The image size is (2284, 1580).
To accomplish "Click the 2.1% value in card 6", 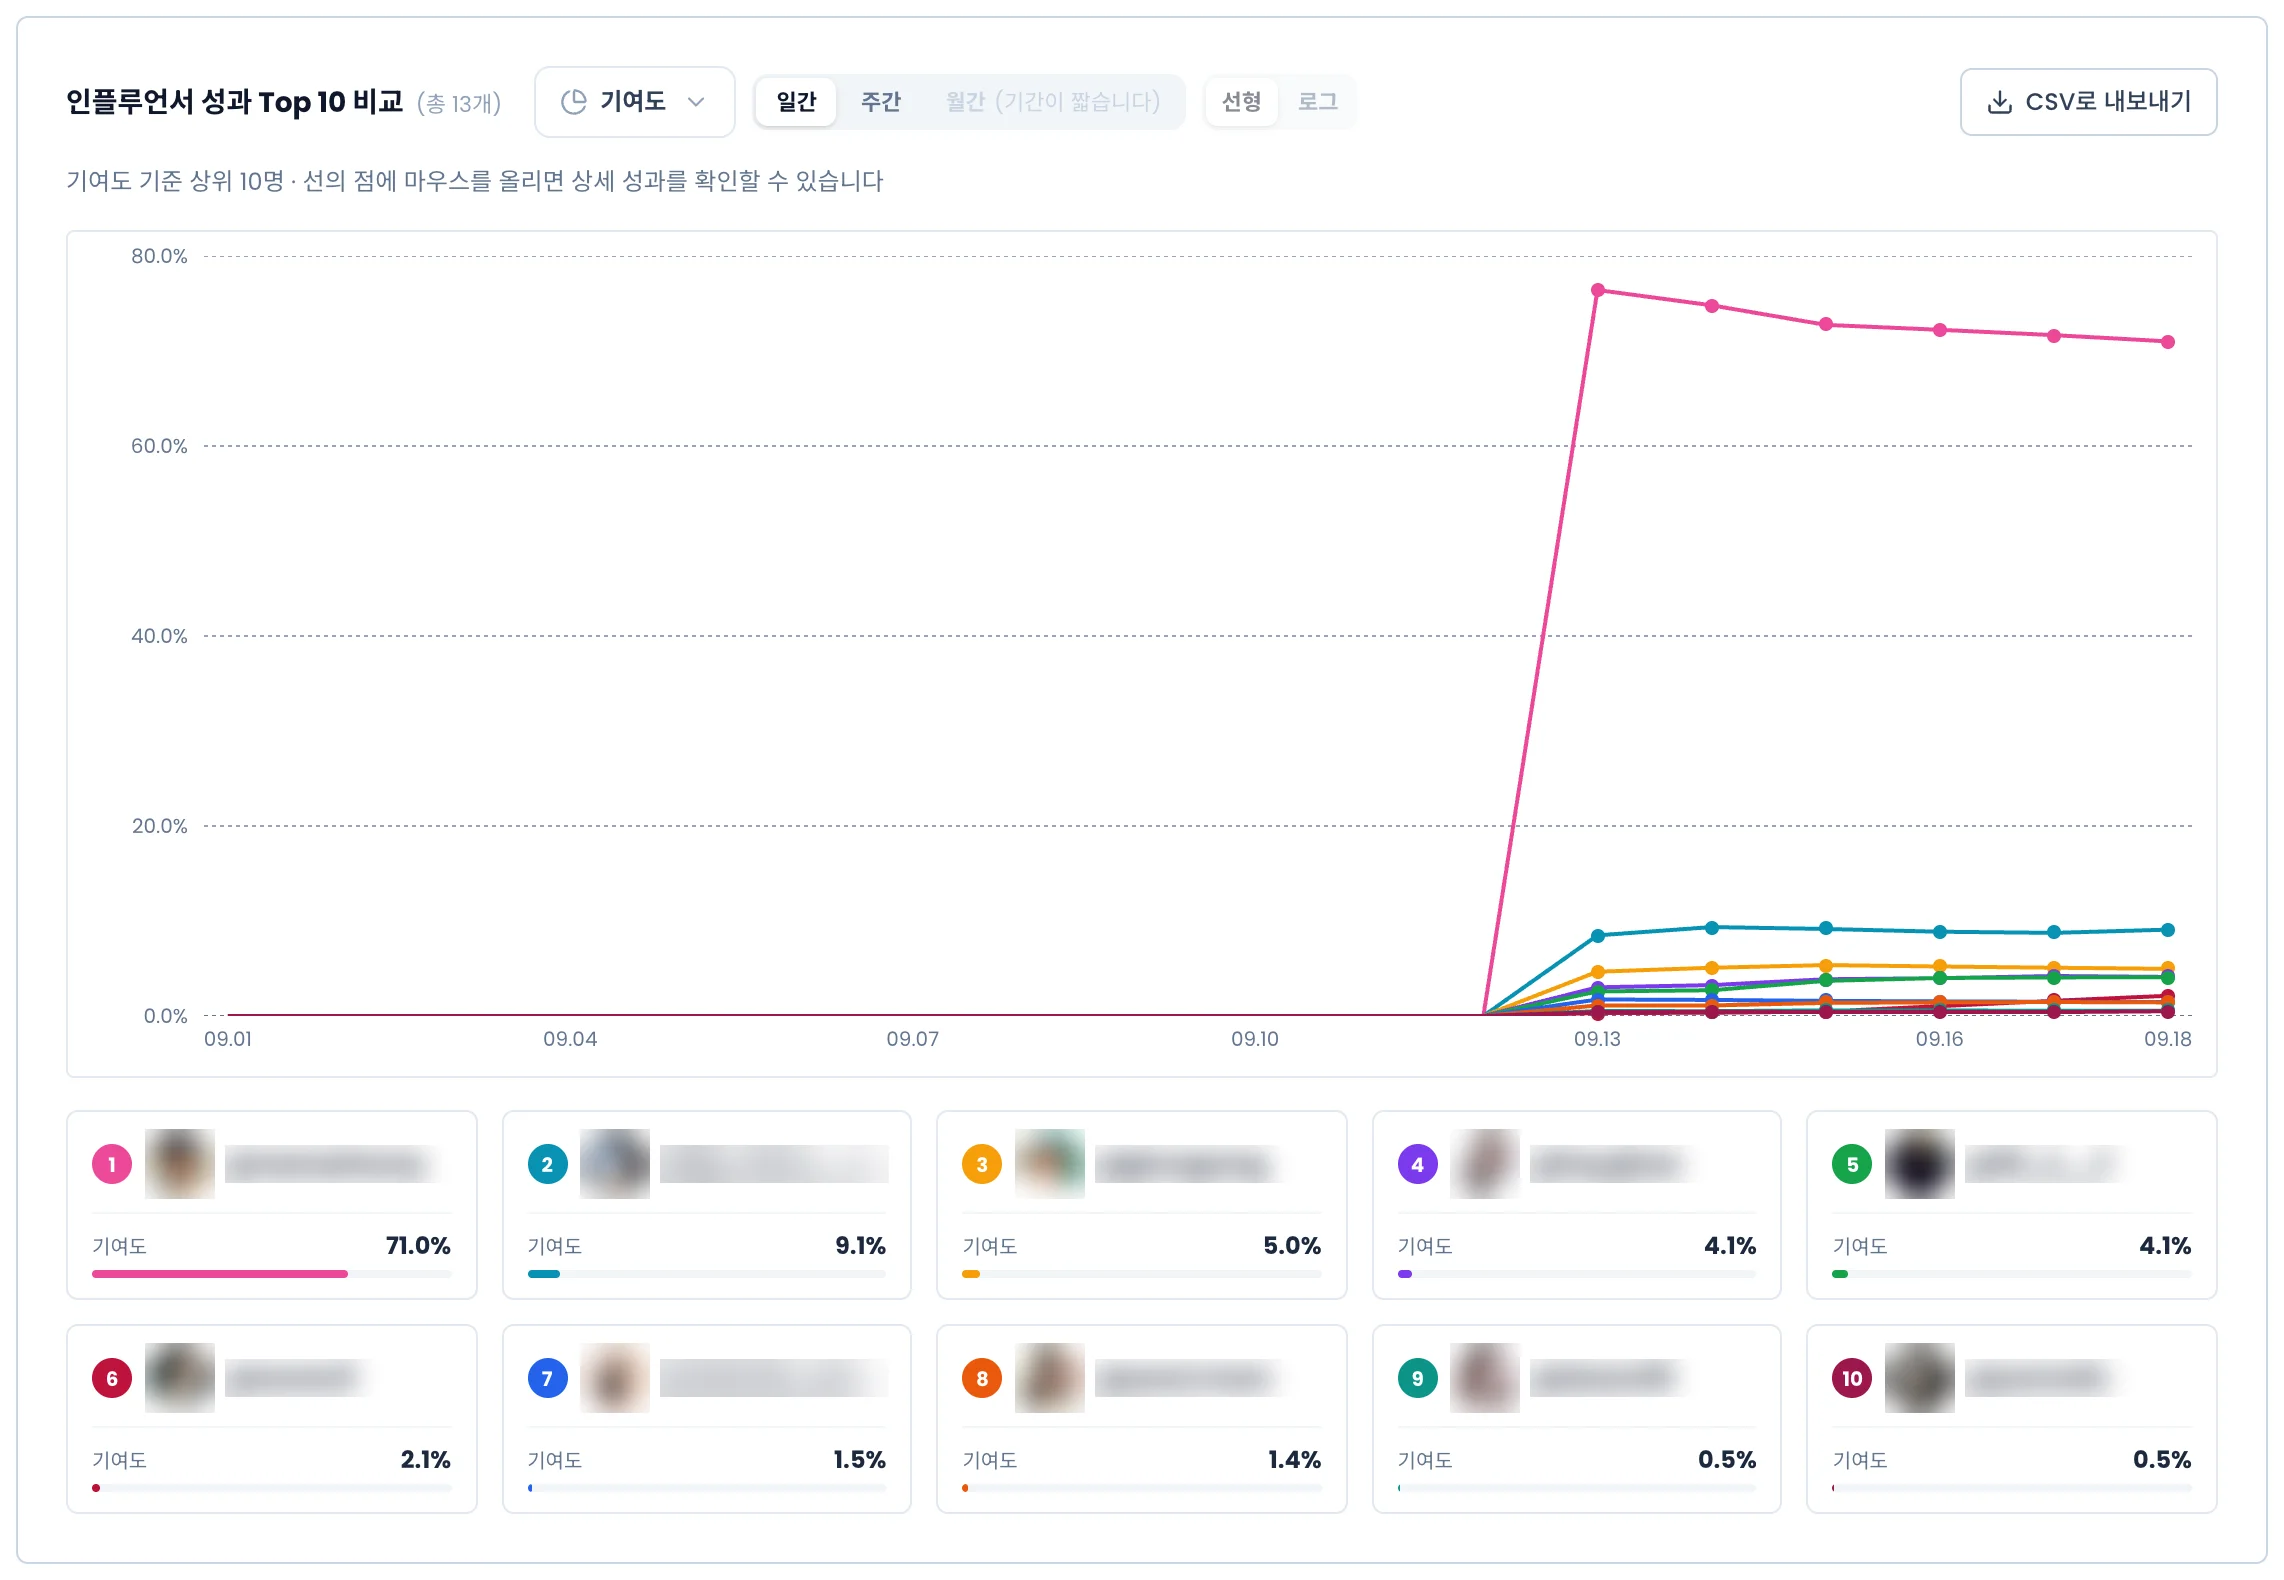I will (426, 1460).
